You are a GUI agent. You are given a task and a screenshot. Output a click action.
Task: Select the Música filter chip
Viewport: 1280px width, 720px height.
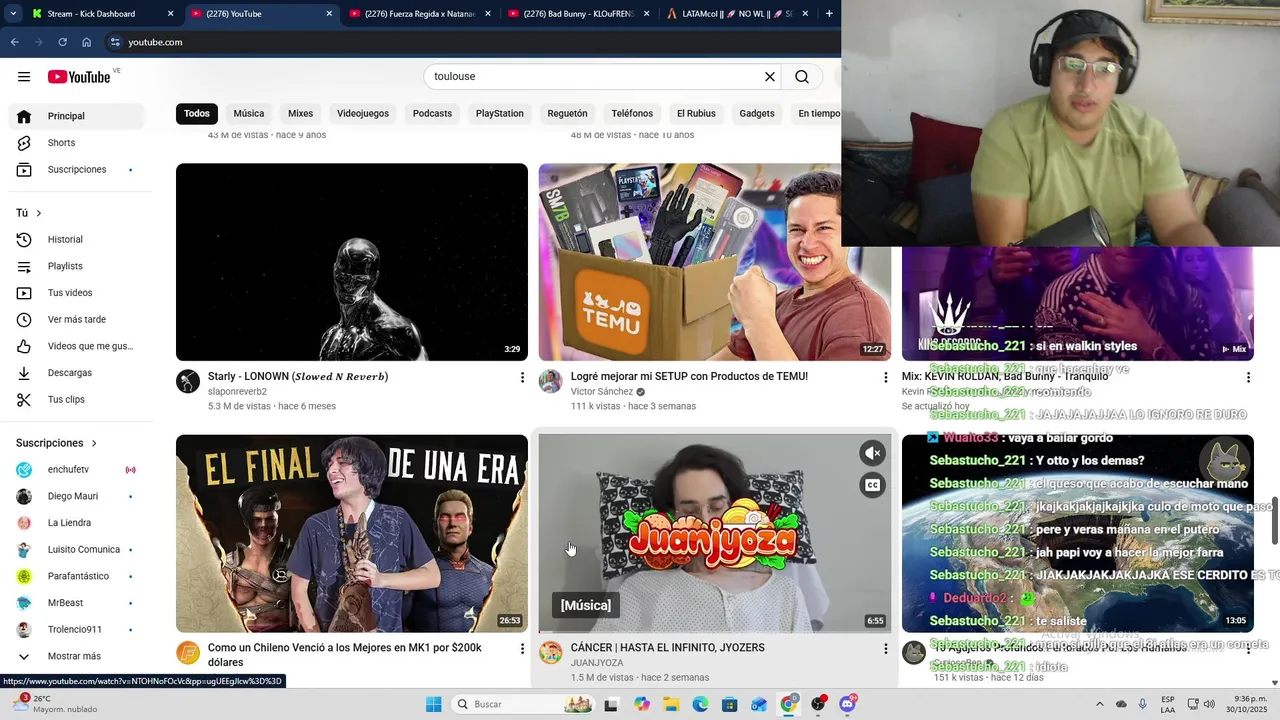tap(249, 114)
